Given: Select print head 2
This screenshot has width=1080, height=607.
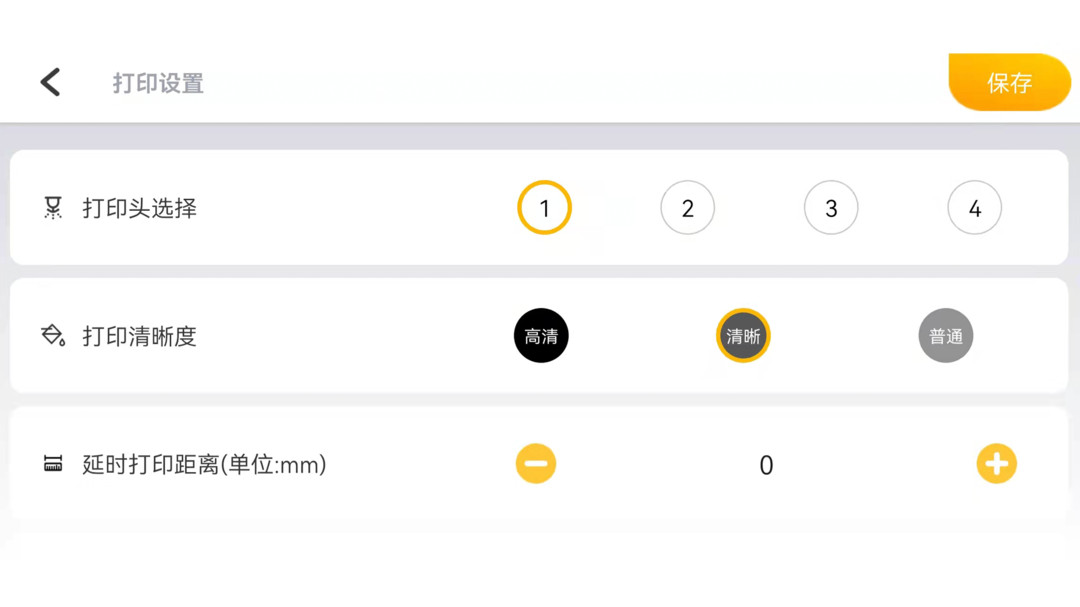Looking at the screenshot, I should click(x=688, y=208).
